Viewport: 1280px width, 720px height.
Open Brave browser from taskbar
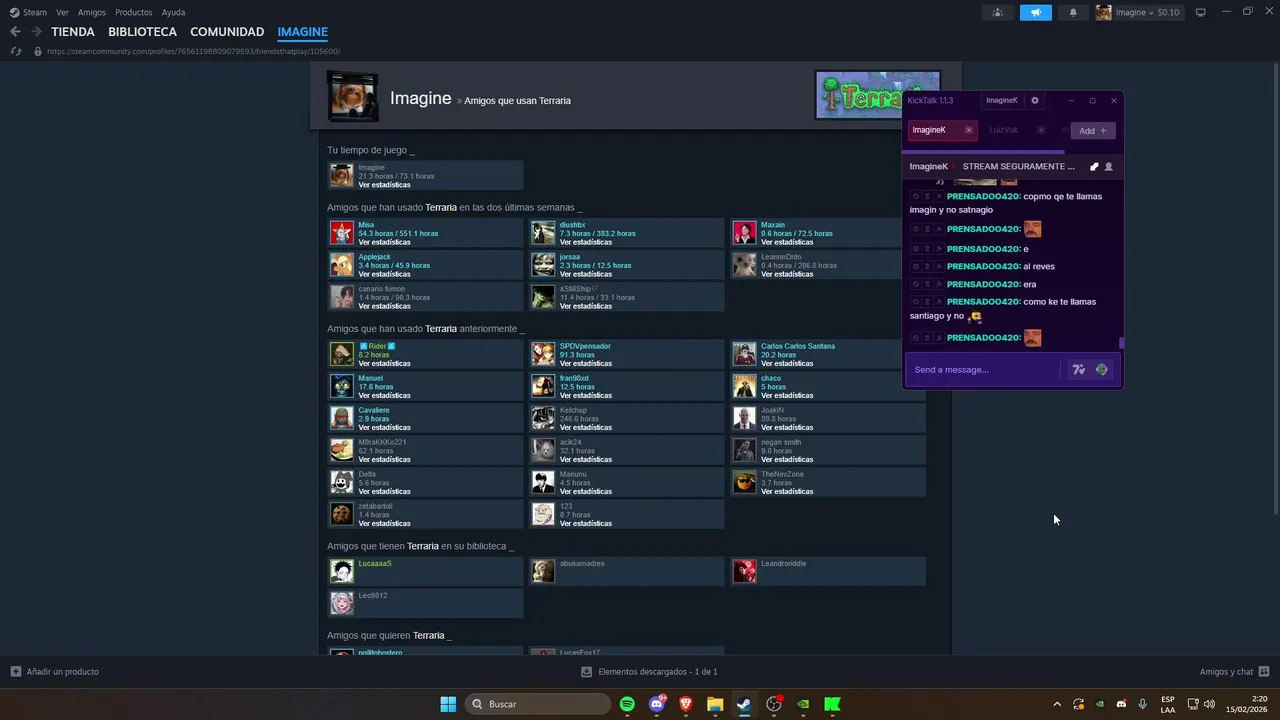[686, 704]
